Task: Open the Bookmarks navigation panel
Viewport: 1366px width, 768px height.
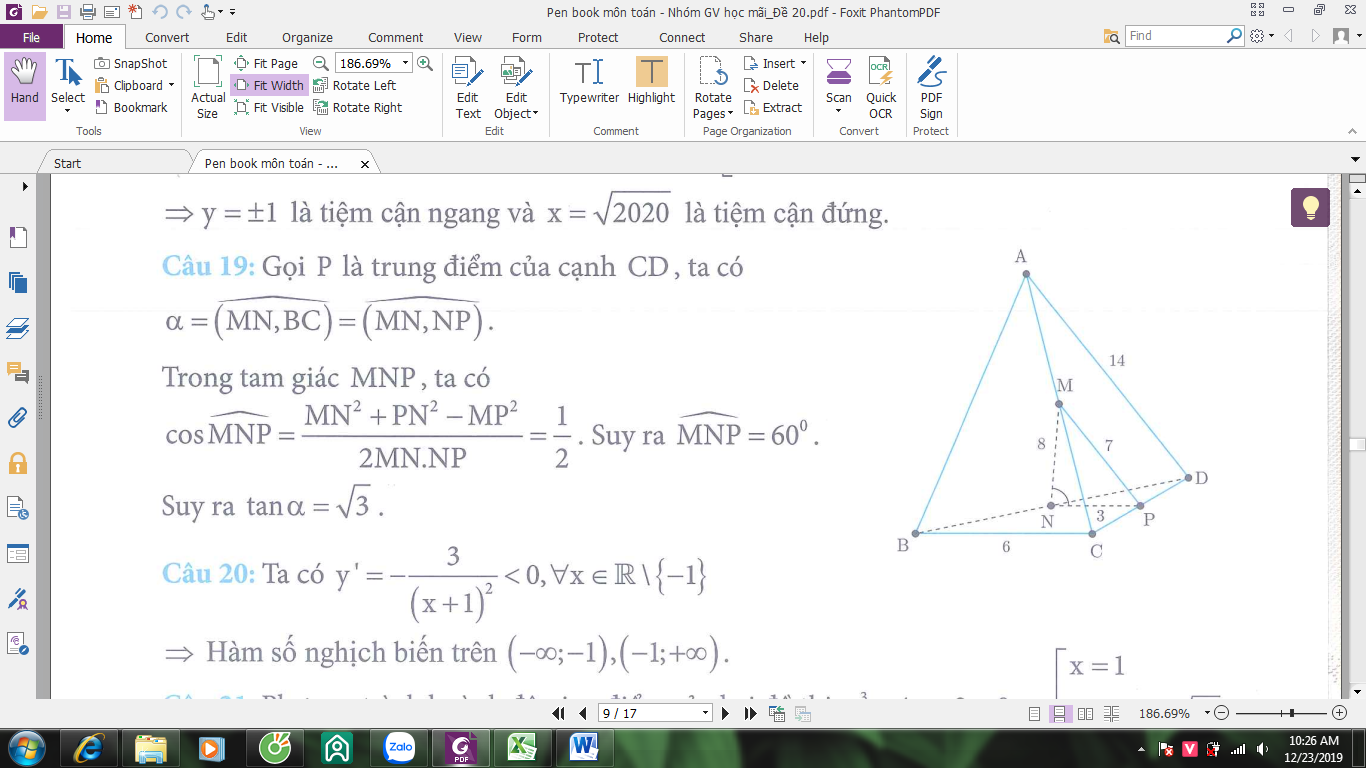Action: (18, 237)
